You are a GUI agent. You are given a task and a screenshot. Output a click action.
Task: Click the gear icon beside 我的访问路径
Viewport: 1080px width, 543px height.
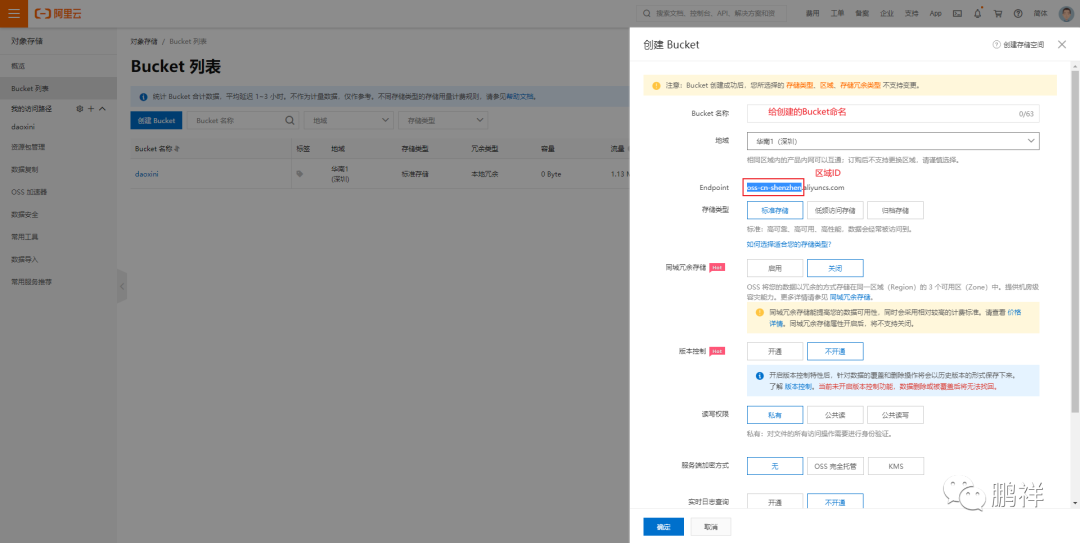click(x=80, y=109)
